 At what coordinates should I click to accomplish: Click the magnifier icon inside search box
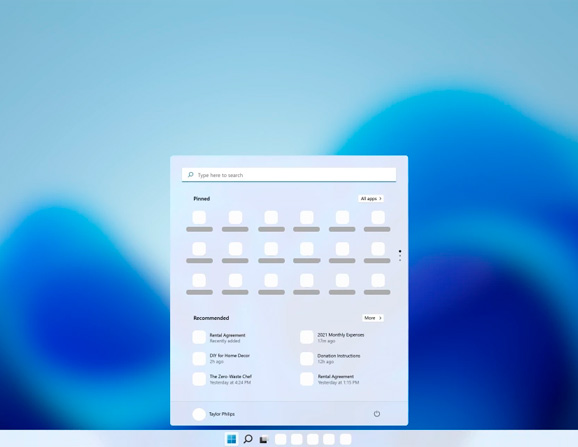click(x=191, y=175)
